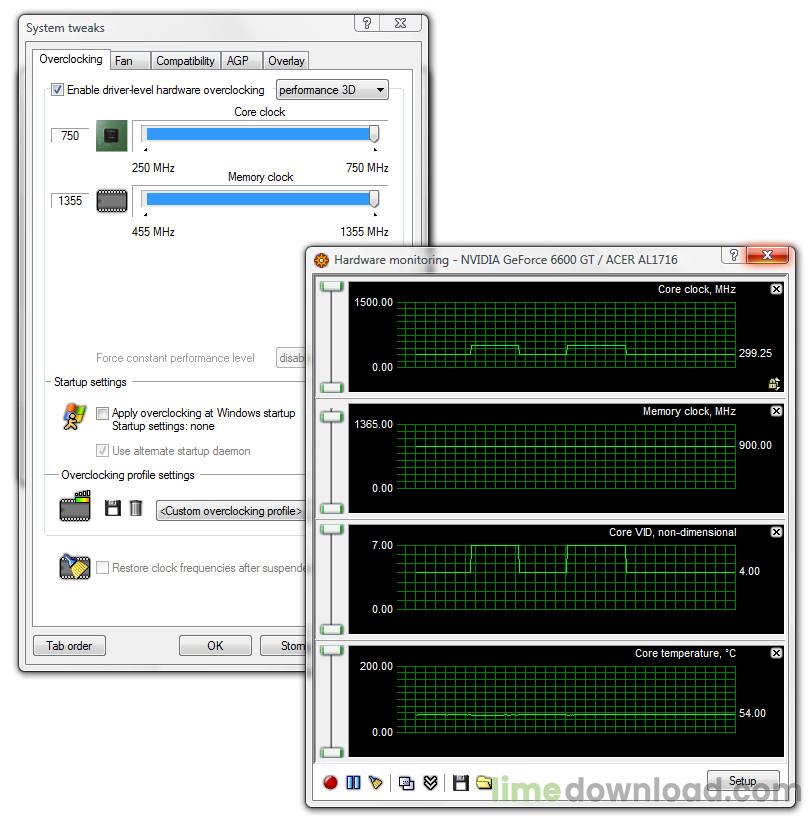Click the Memory clock value field showing 1355
Viewport: 809px width, 821px height.
(70, 201)
